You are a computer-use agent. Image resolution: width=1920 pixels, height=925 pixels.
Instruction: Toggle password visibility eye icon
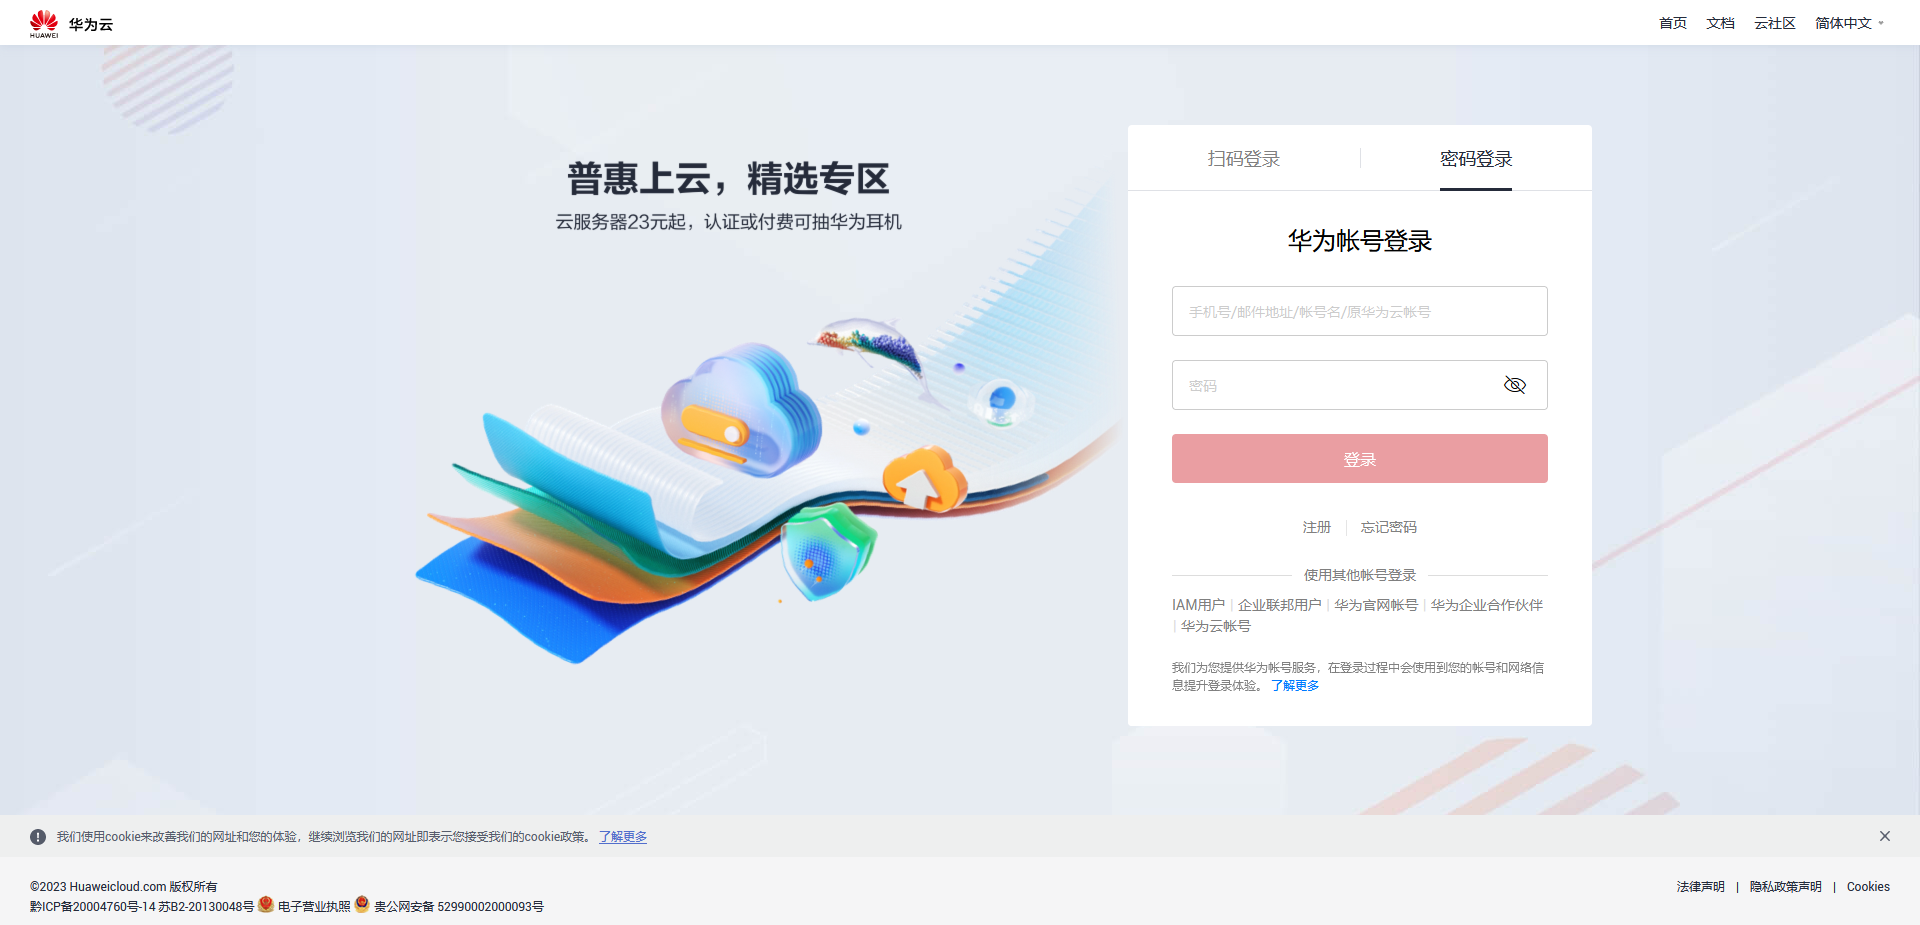[1515, 385]
